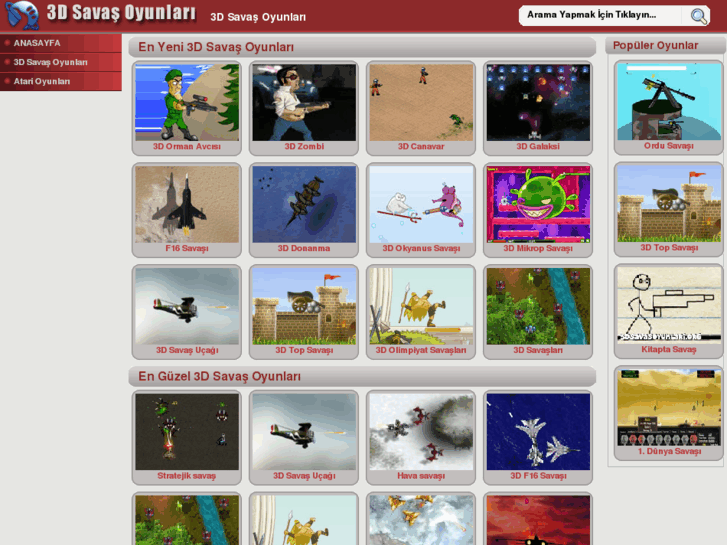Click the 'En Güzel 3D Savaş Oyunları' heading
This screenshot has width=727, height=545.
pos(219,376)
